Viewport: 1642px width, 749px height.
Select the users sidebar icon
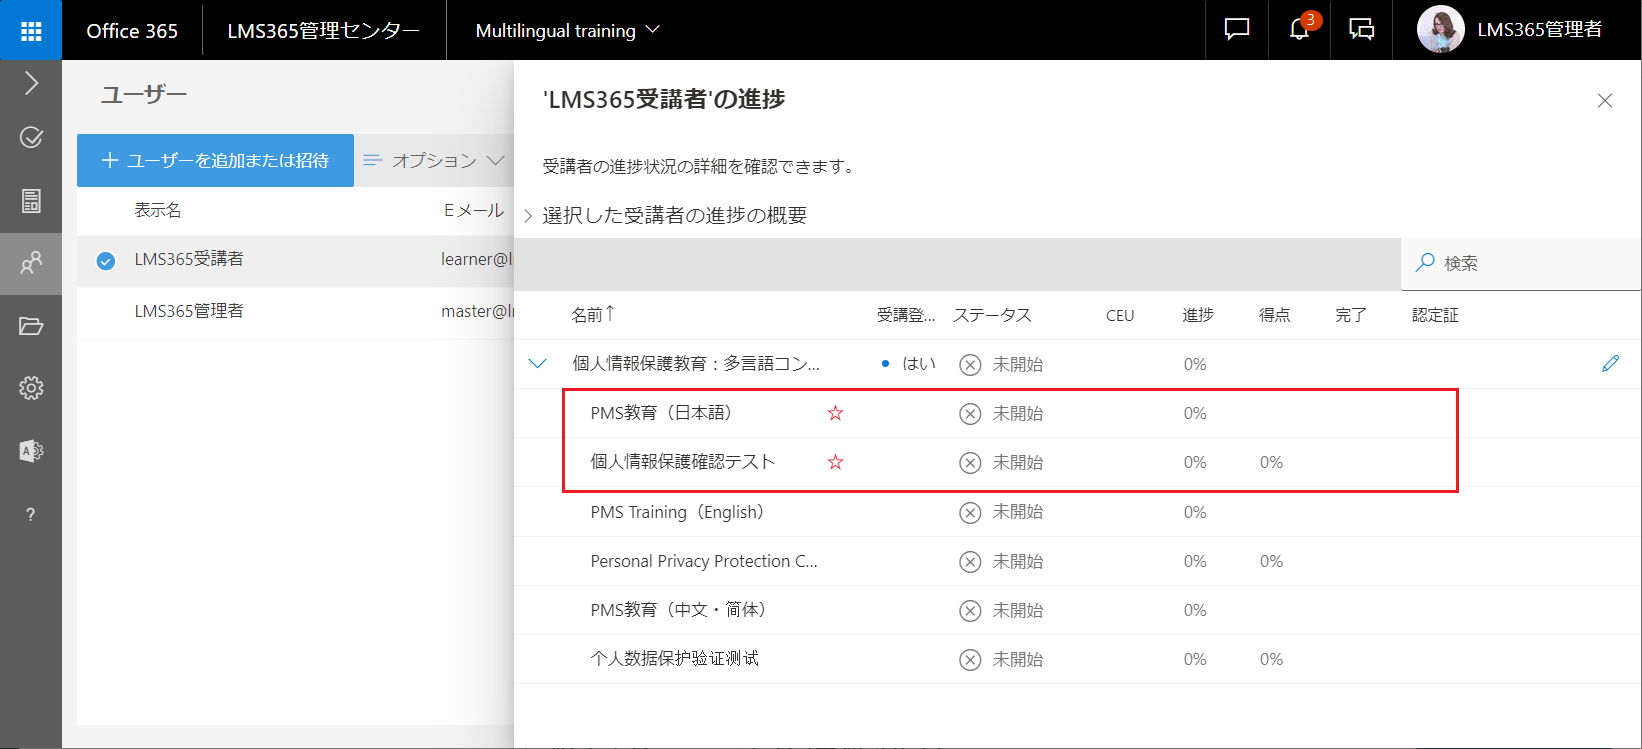[x=31, y=263]
